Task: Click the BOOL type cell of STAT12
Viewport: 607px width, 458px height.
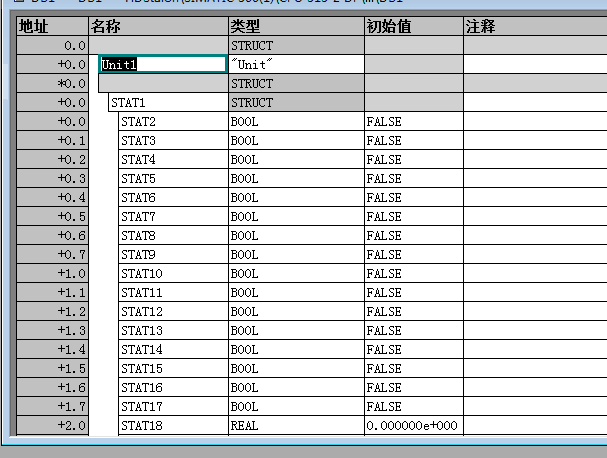Action: tap(297, 311)
